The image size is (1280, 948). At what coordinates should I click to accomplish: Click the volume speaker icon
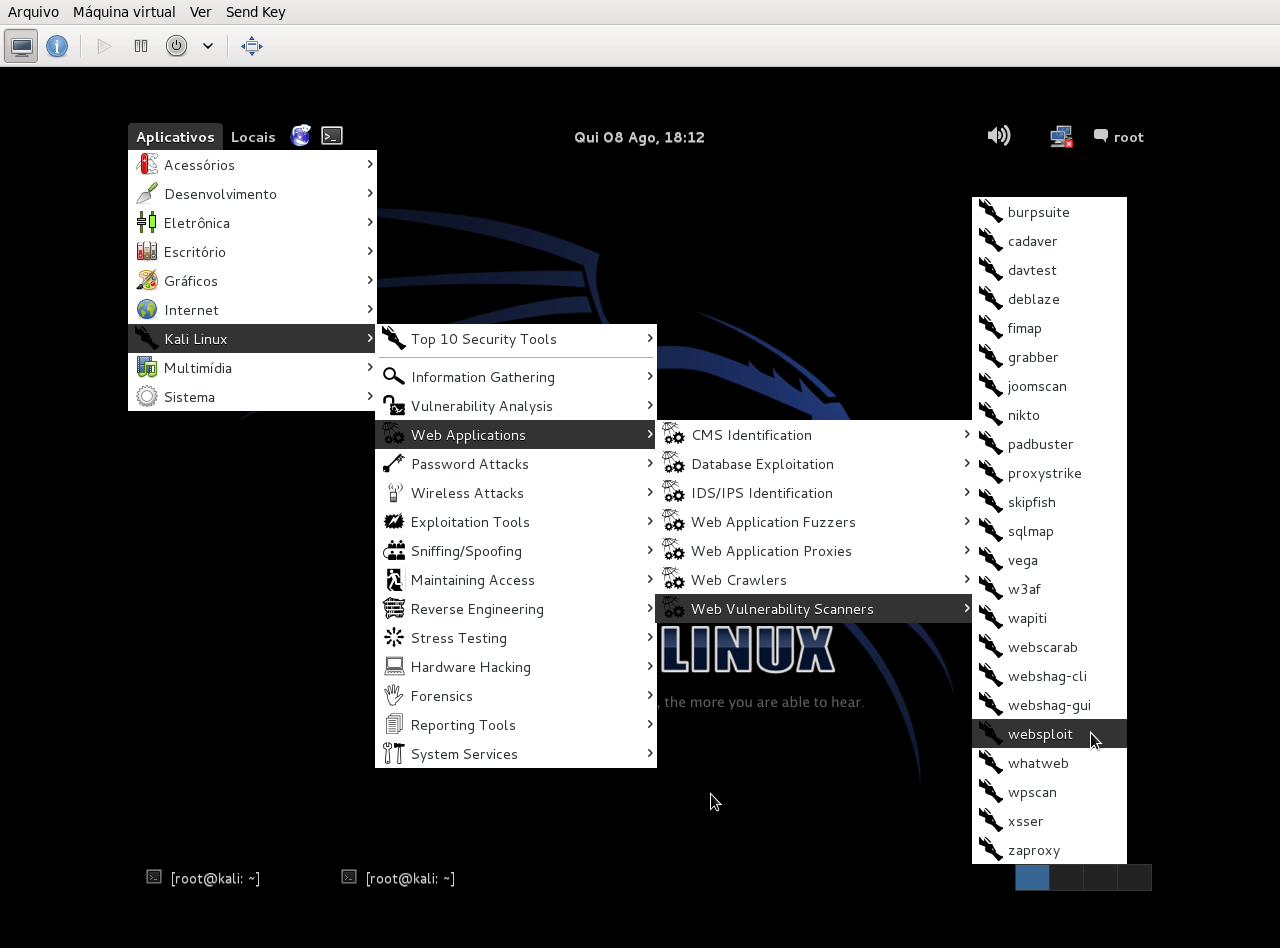pos(998,136)
